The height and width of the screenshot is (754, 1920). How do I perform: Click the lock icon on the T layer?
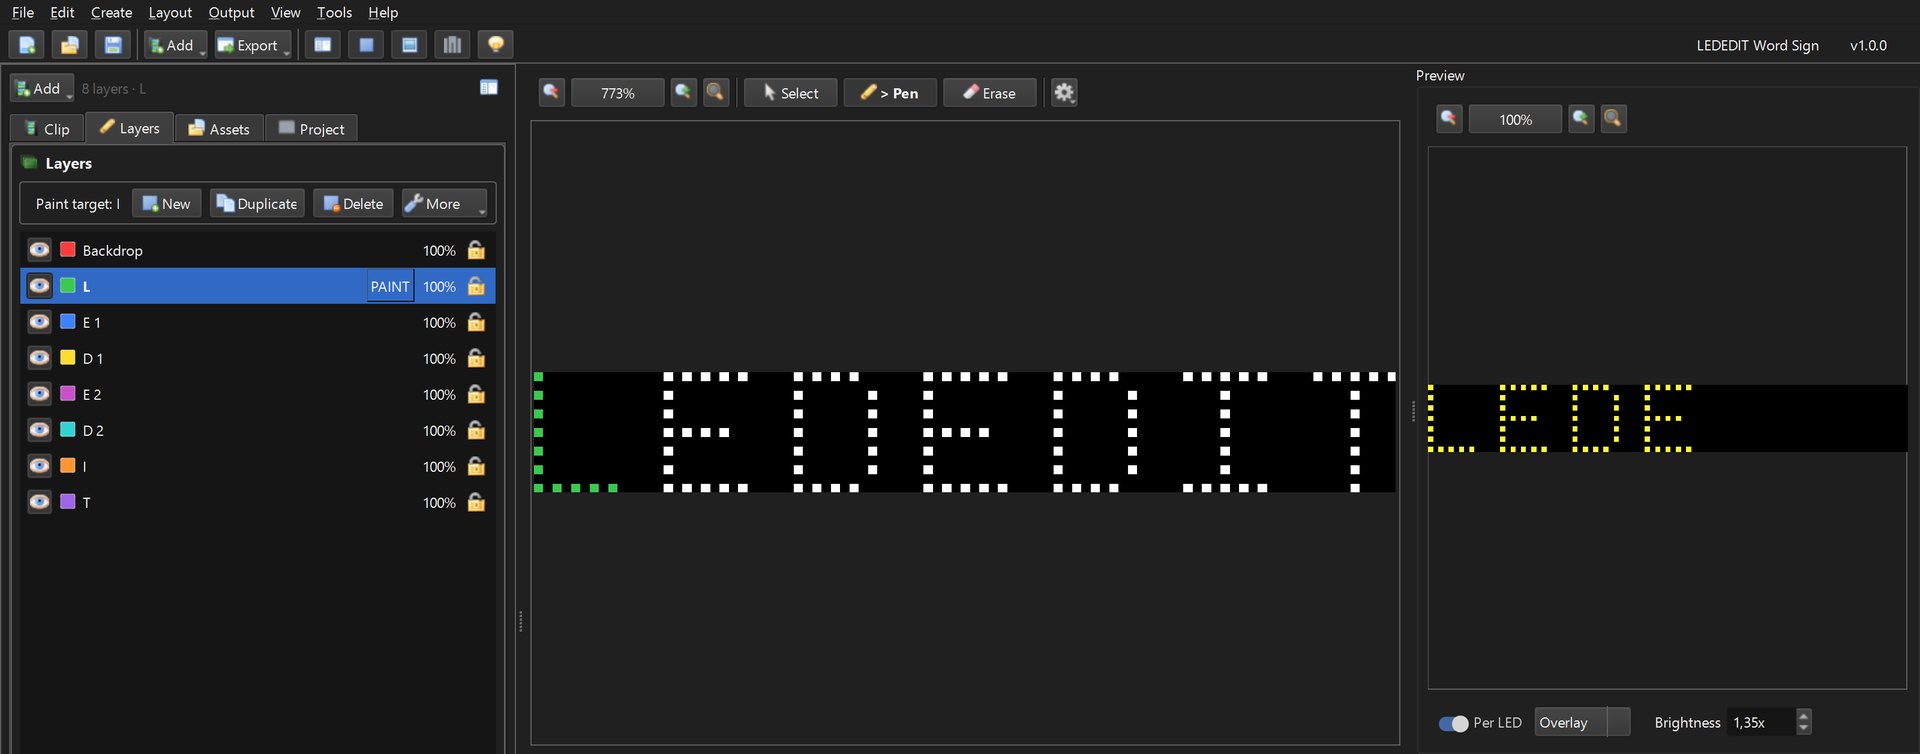pos(476,502)
